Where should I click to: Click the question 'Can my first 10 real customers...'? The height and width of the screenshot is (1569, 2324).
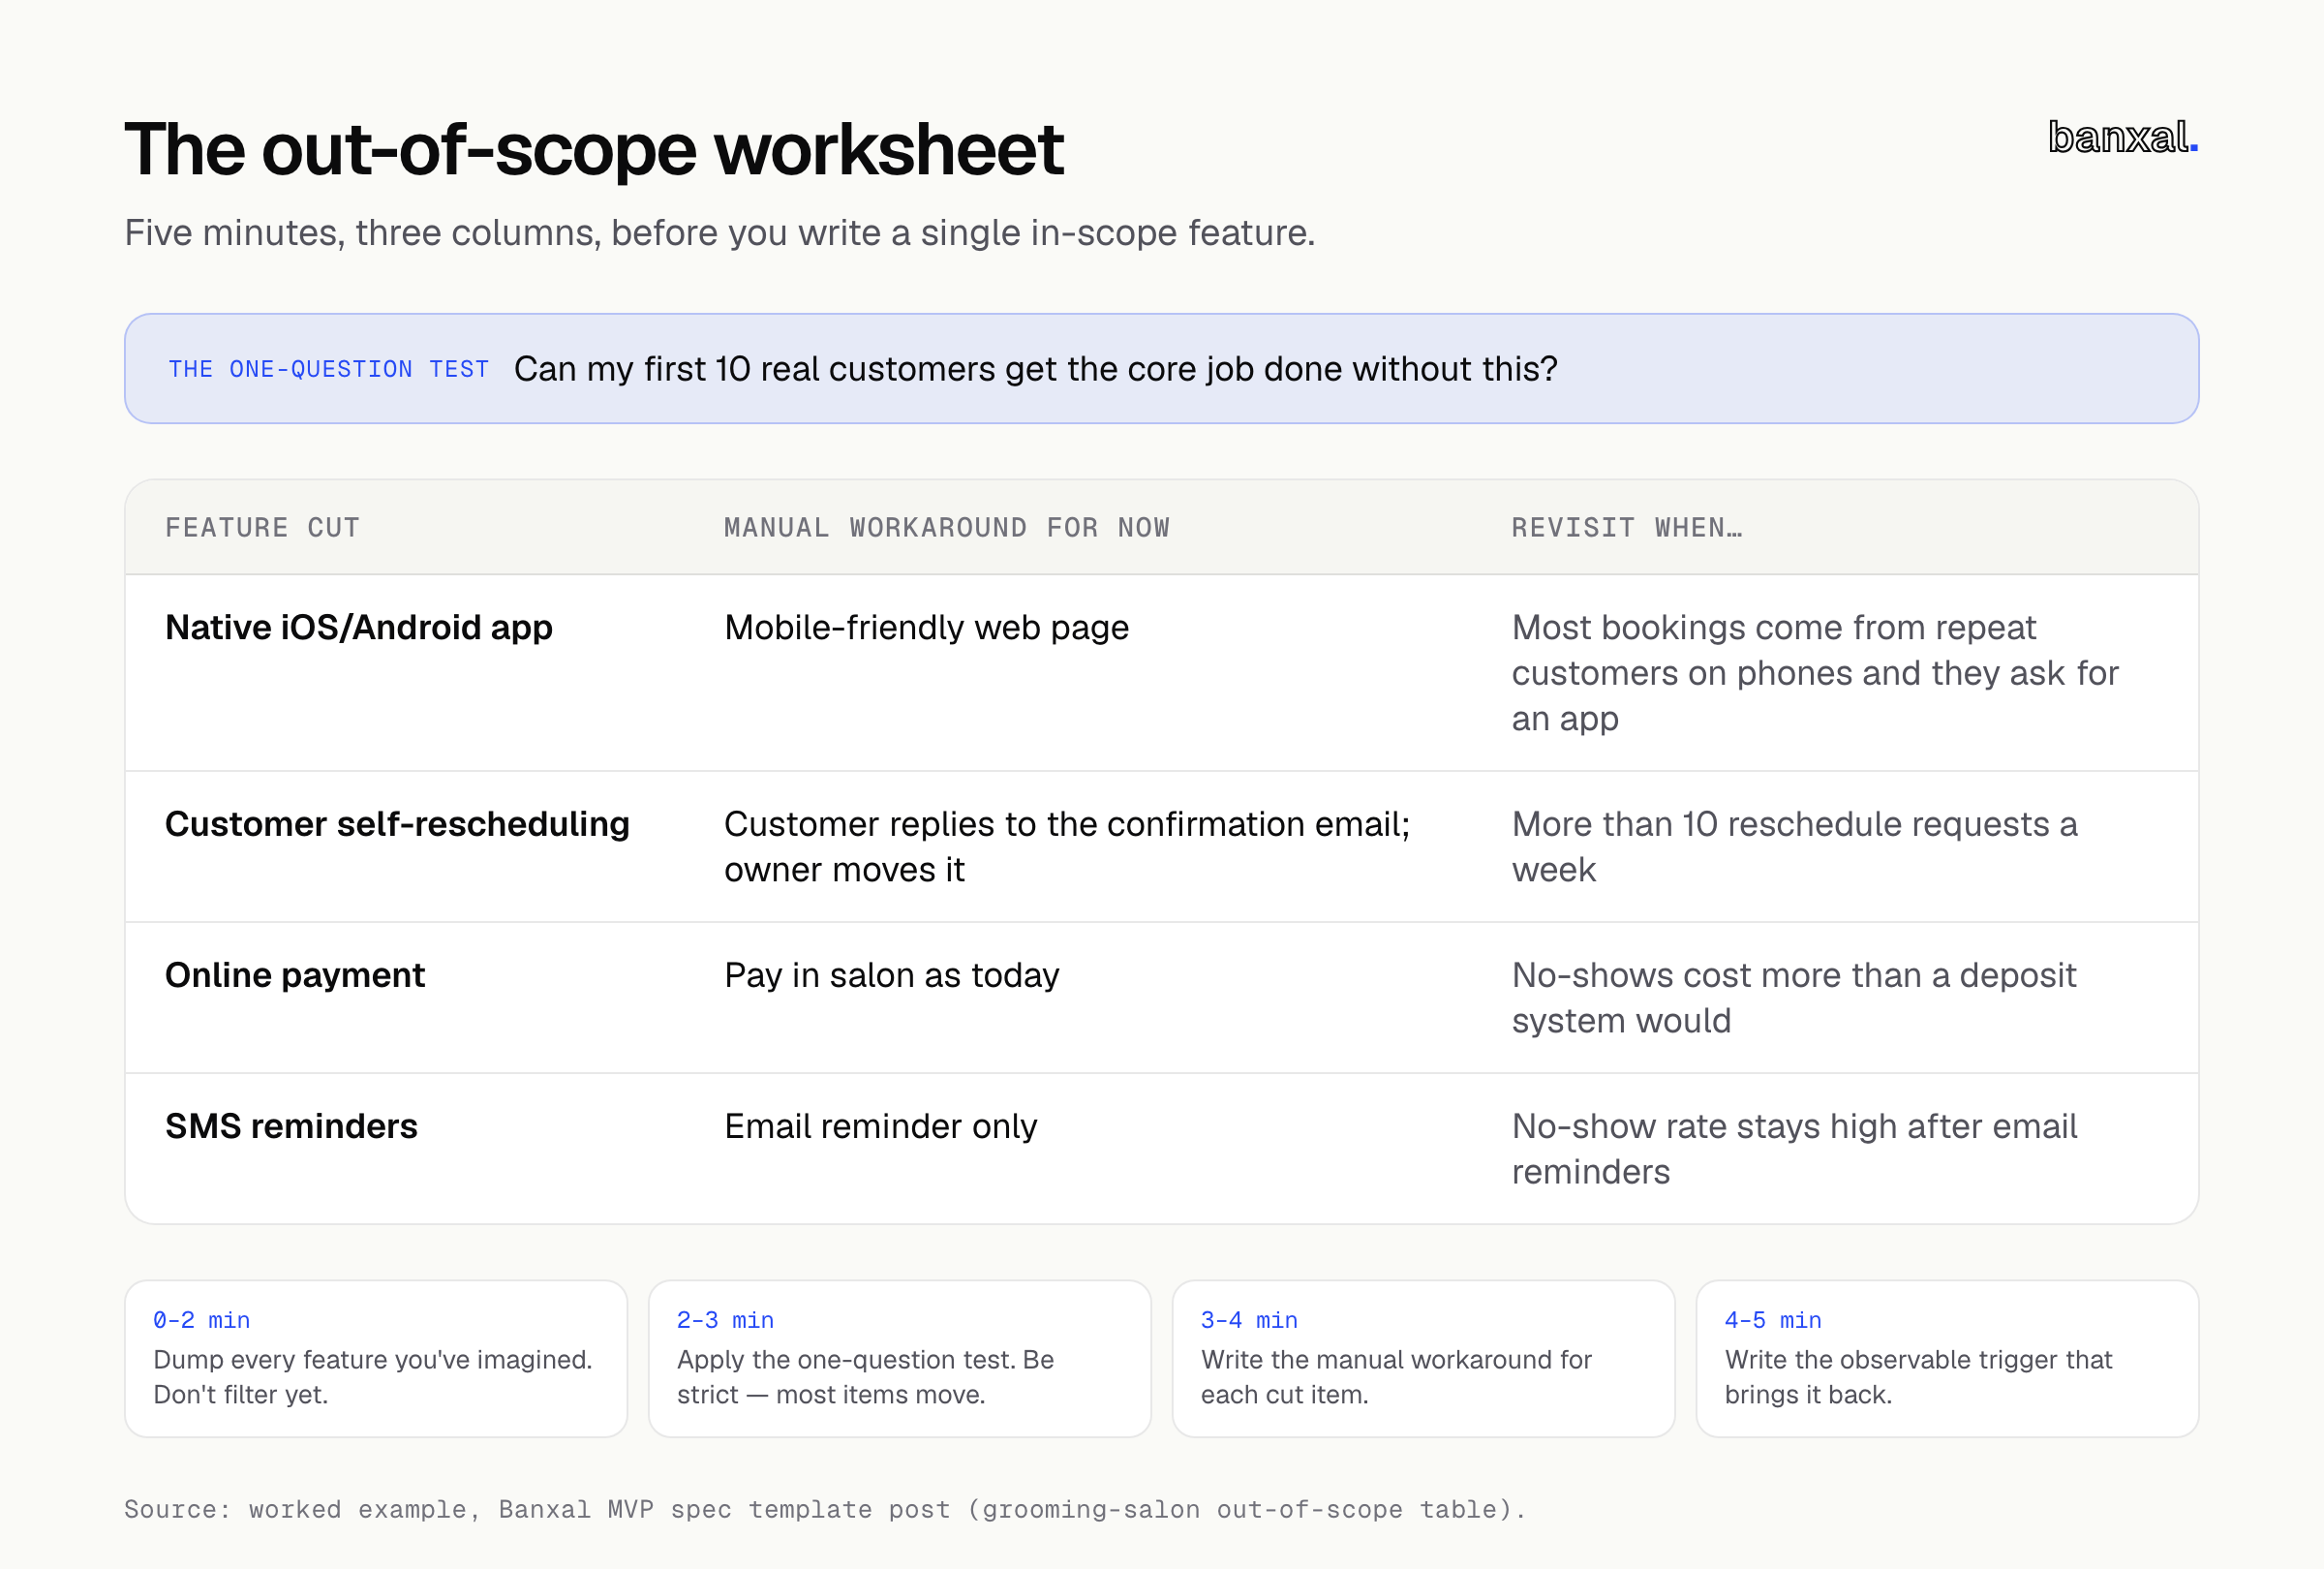pyautogui.click(x=1035, y=369)
